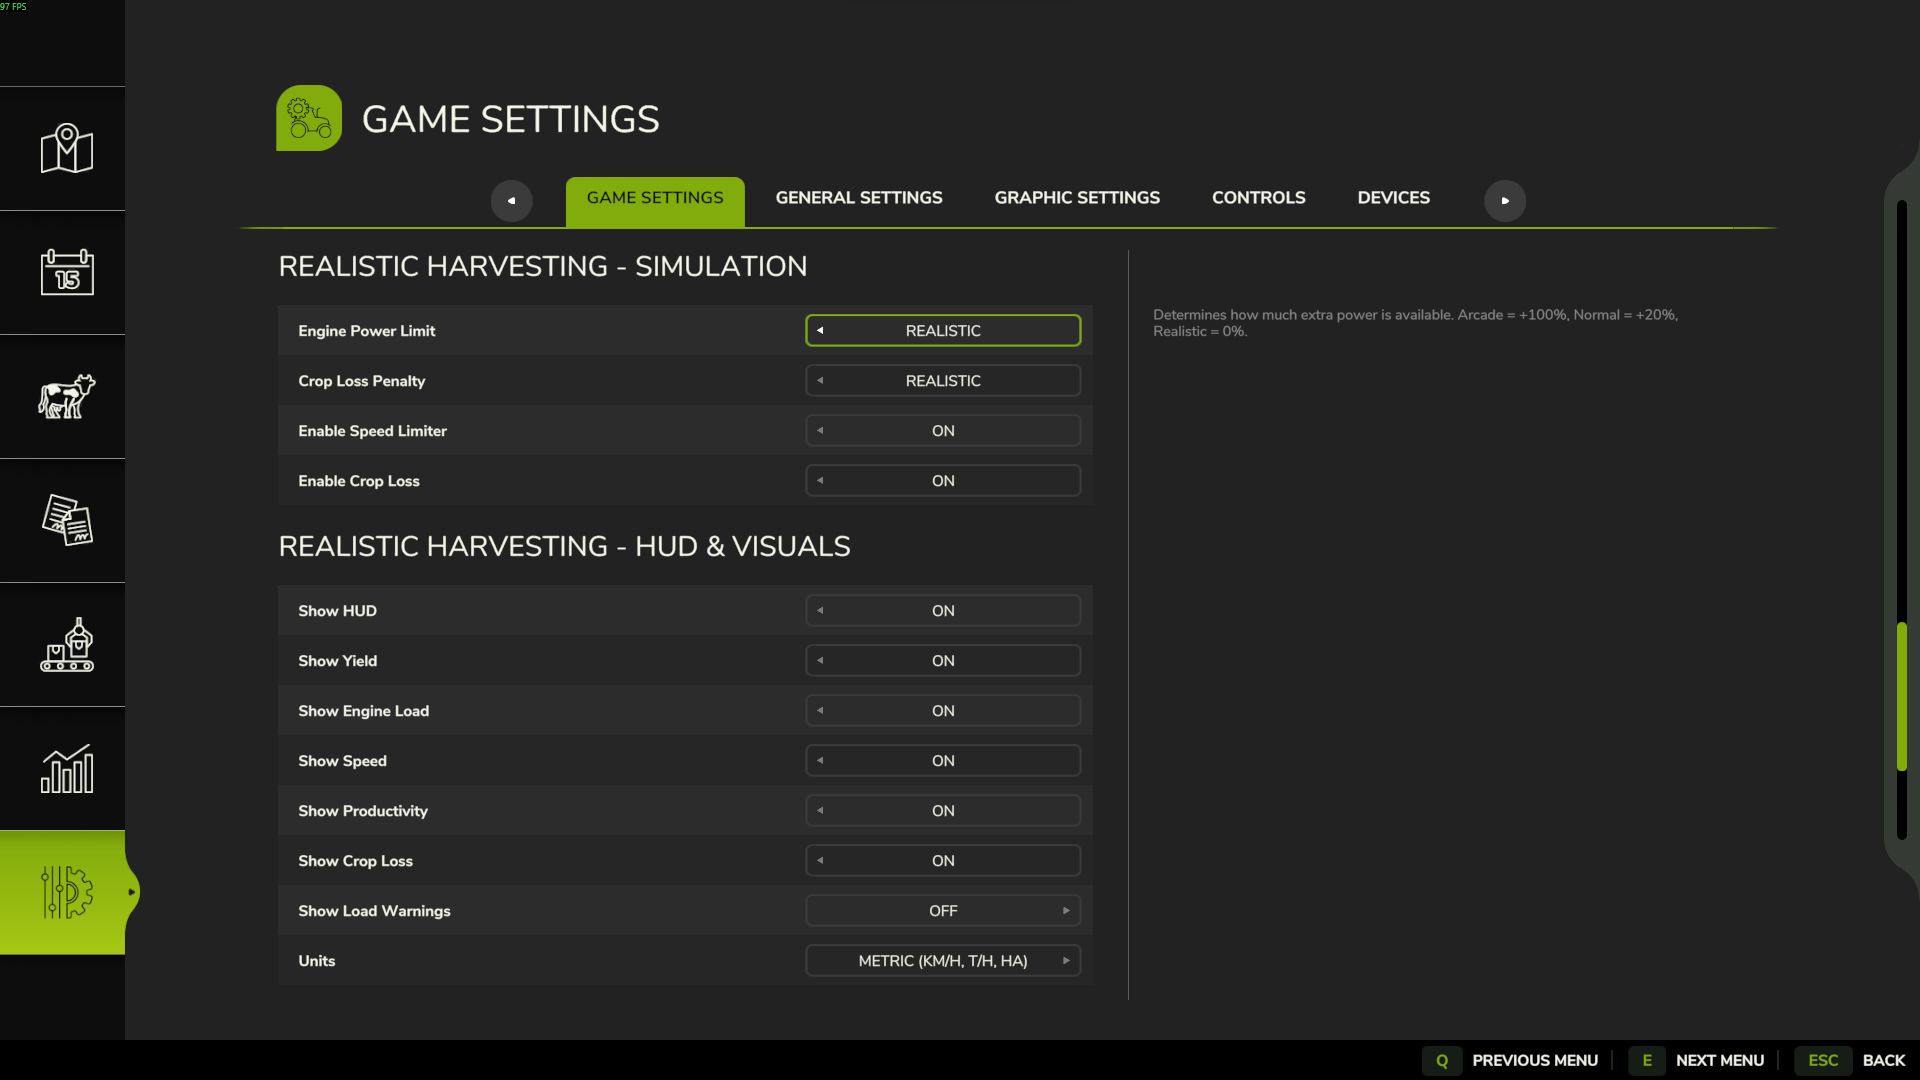Open the Units selector showing METRIC
The width and height of the screenshot is (1920, 1080).
pyautogui.click(x=941, y=960)
